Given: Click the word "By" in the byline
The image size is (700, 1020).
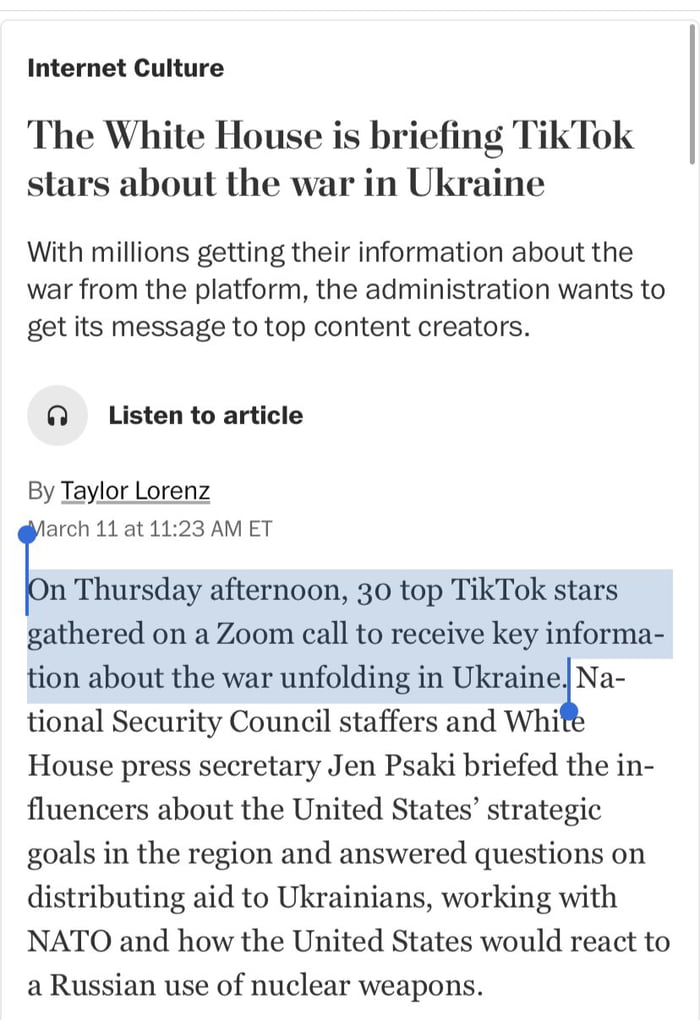Looking at the screenshot, I should [41, 492].
